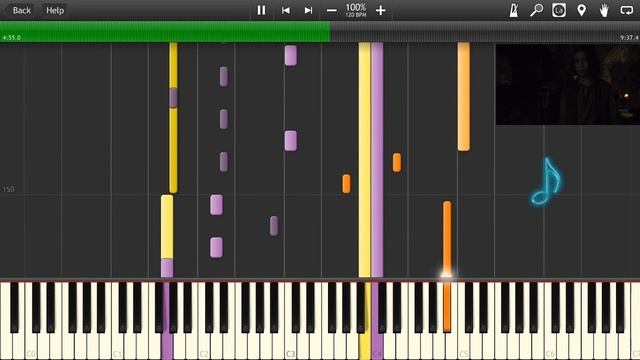
Task: Click the purple highlighted key near C1
Action: [167, 345]
